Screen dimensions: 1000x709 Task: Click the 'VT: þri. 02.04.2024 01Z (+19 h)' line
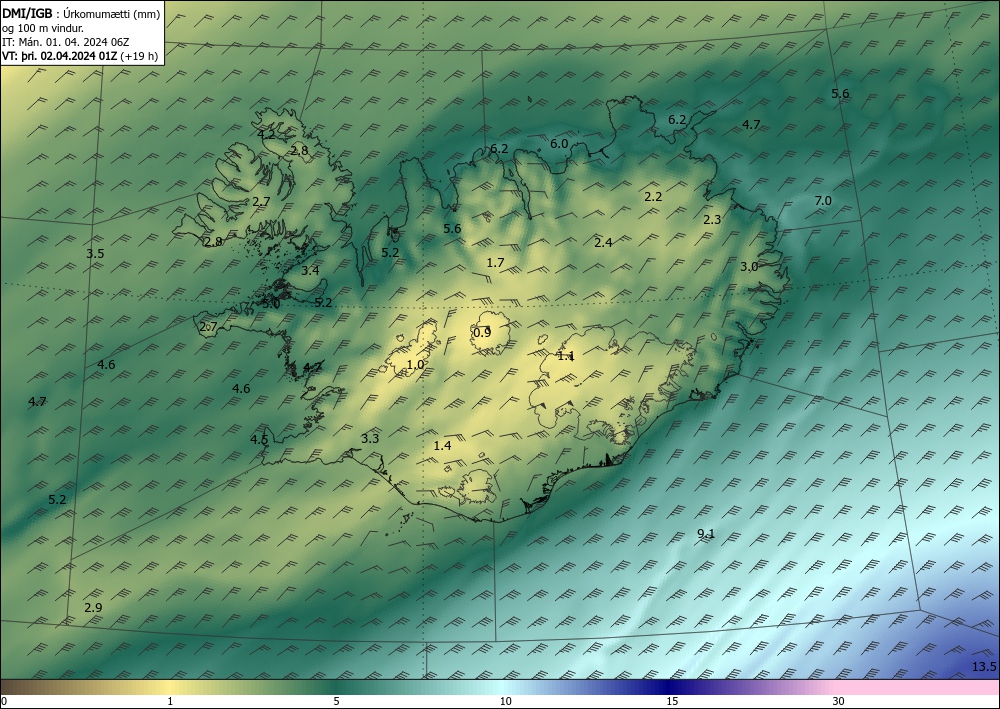(80, 55)
